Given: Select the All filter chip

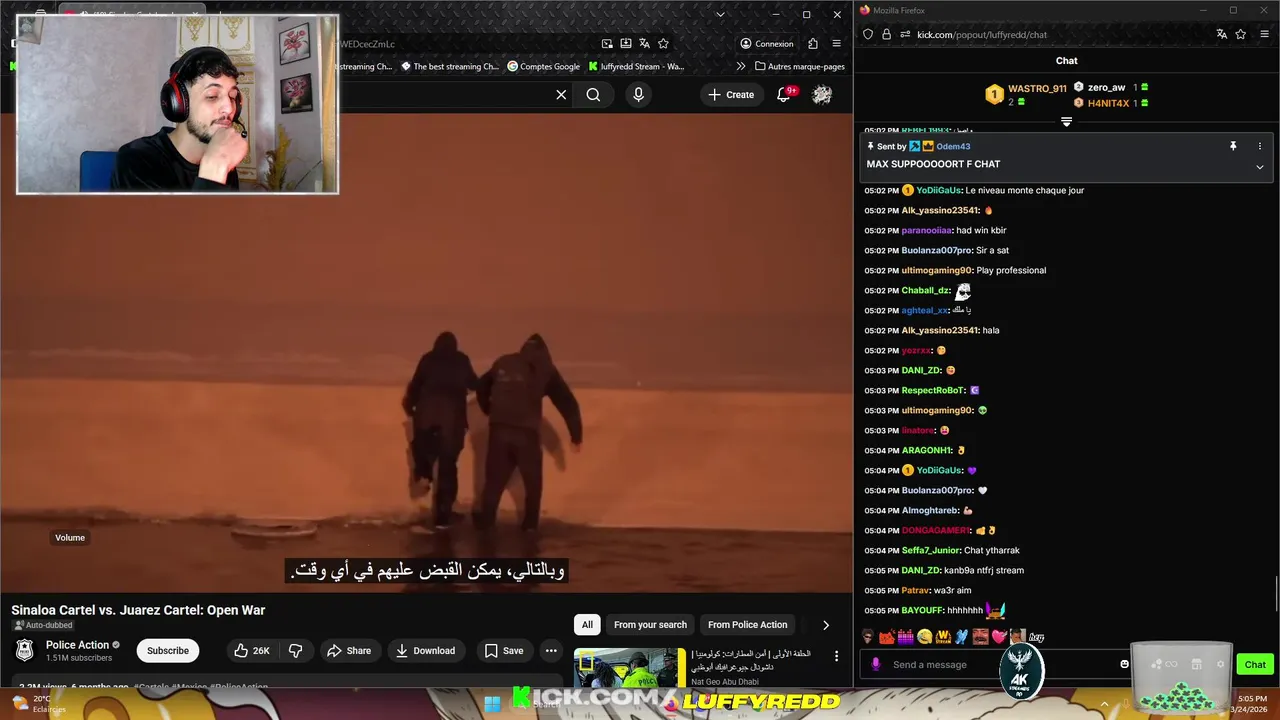Looking at the screenshot, I should 587,625.
